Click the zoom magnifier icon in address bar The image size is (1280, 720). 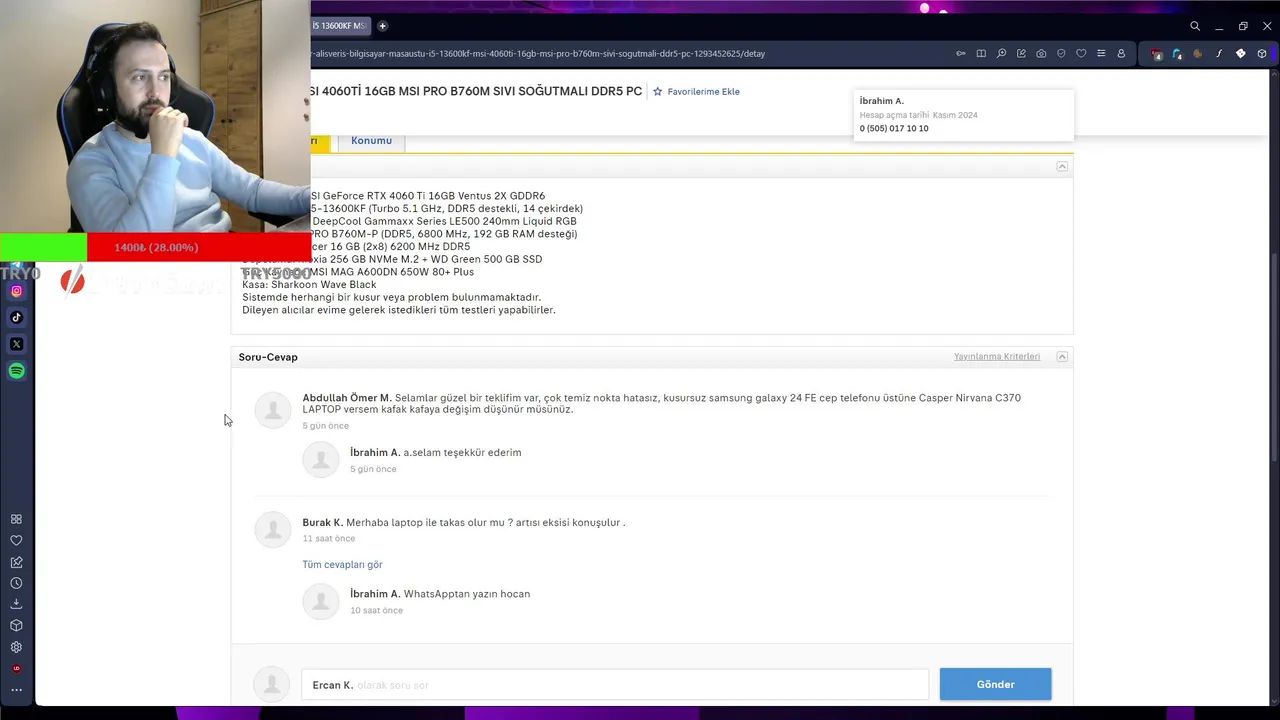[x=1001, y=53]
